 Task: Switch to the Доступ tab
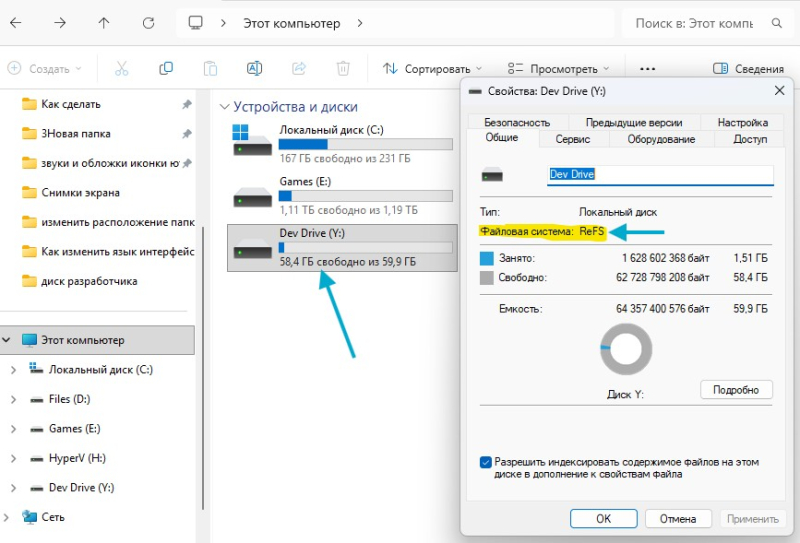[x=749, y=139]
